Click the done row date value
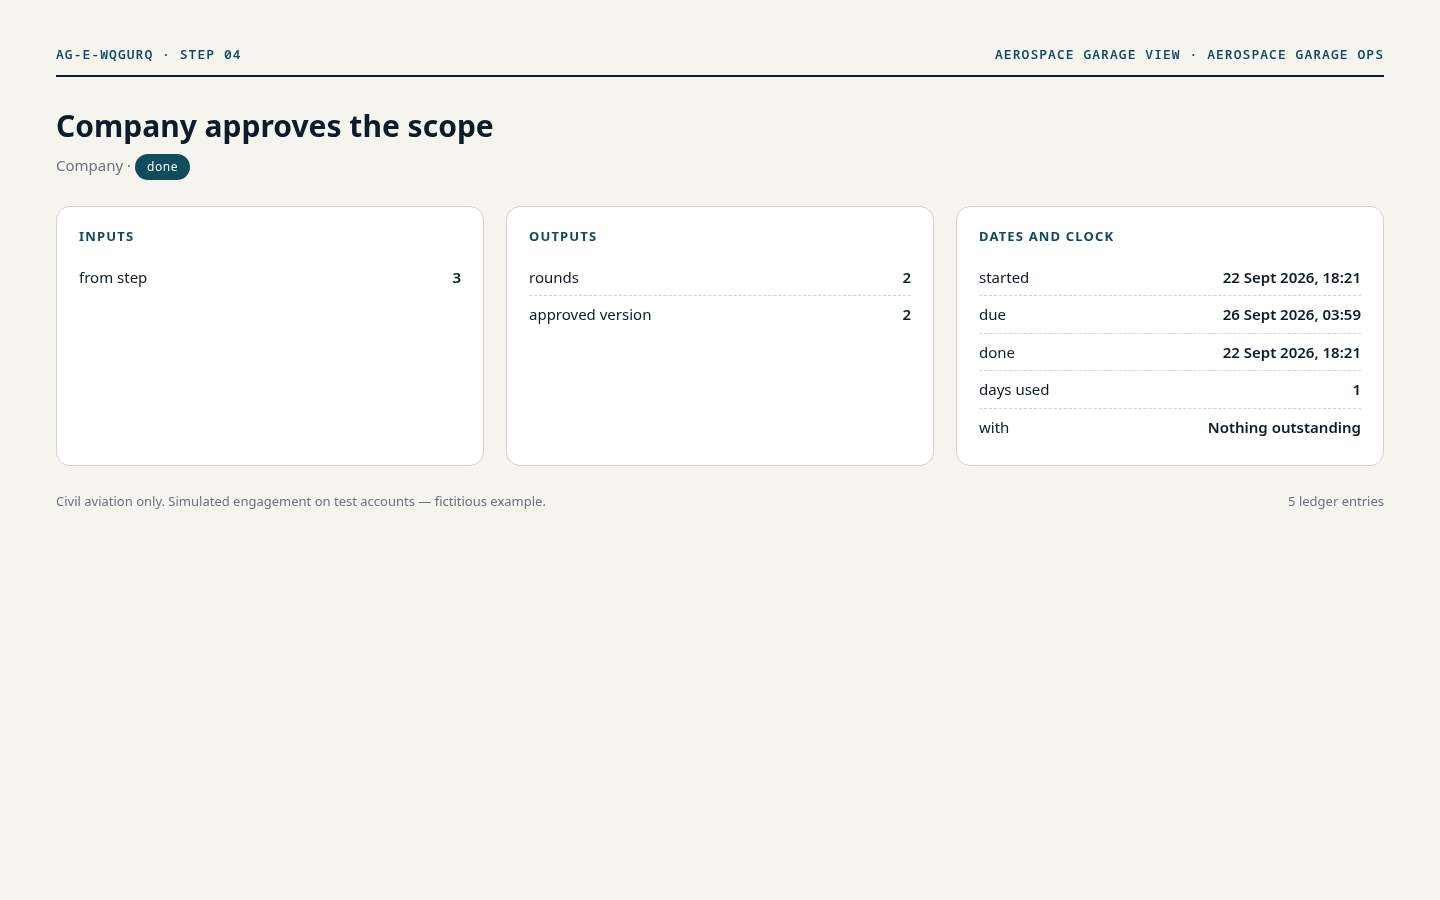 point(1291,353)
